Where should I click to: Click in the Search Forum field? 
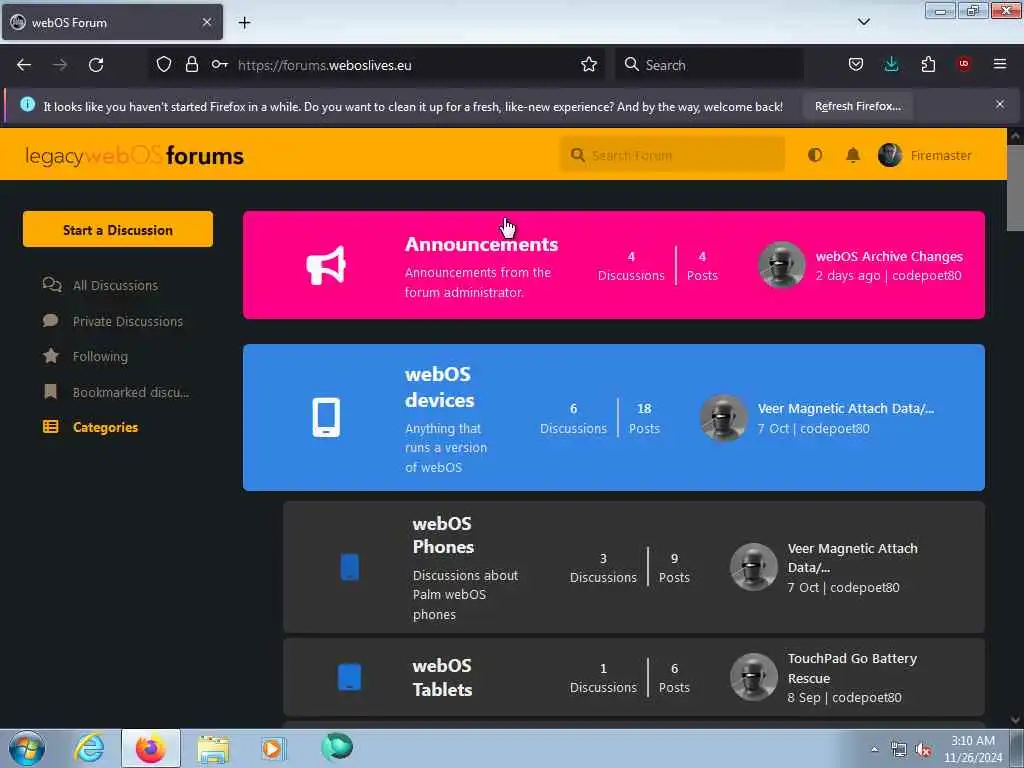(x=673, y=155)
